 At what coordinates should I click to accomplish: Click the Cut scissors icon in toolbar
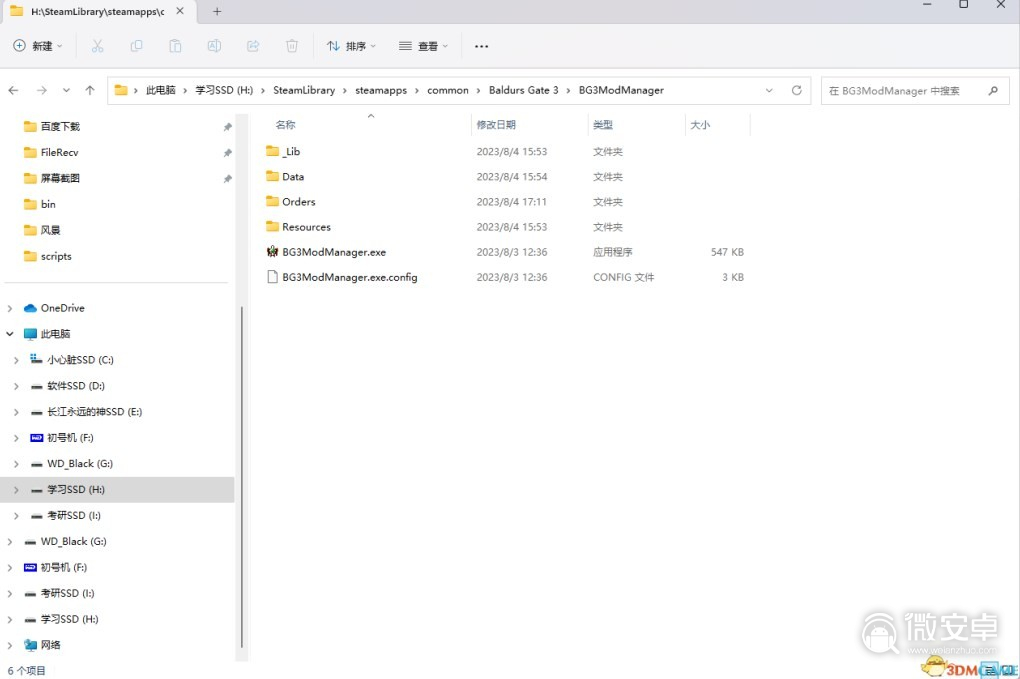(97, 46)
